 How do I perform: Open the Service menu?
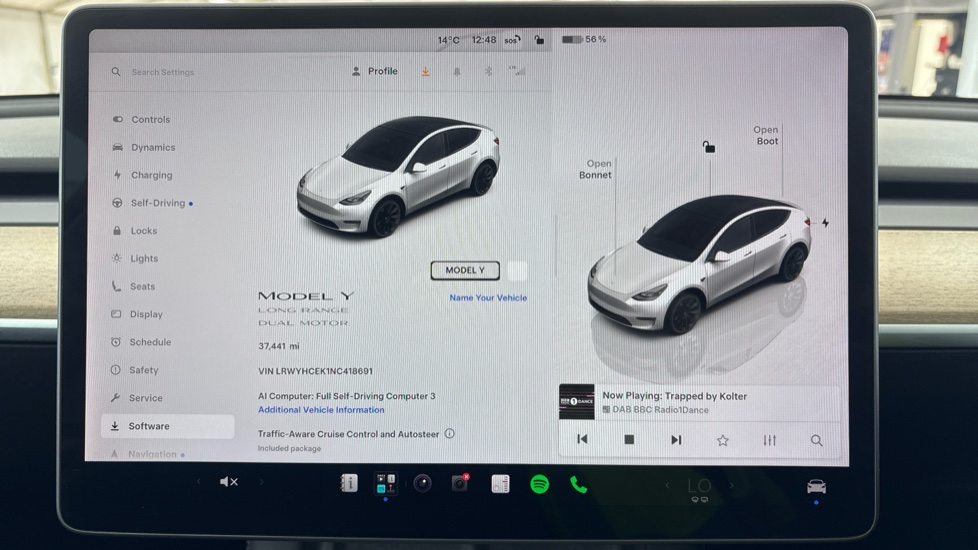[x=145, y=398]
